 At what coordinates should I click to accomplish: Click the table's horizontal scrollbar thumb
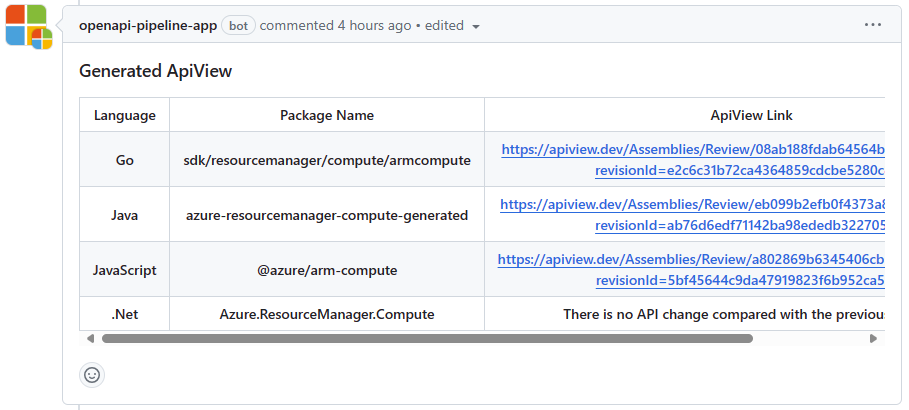pyautogui.click(x=427, y=338)
